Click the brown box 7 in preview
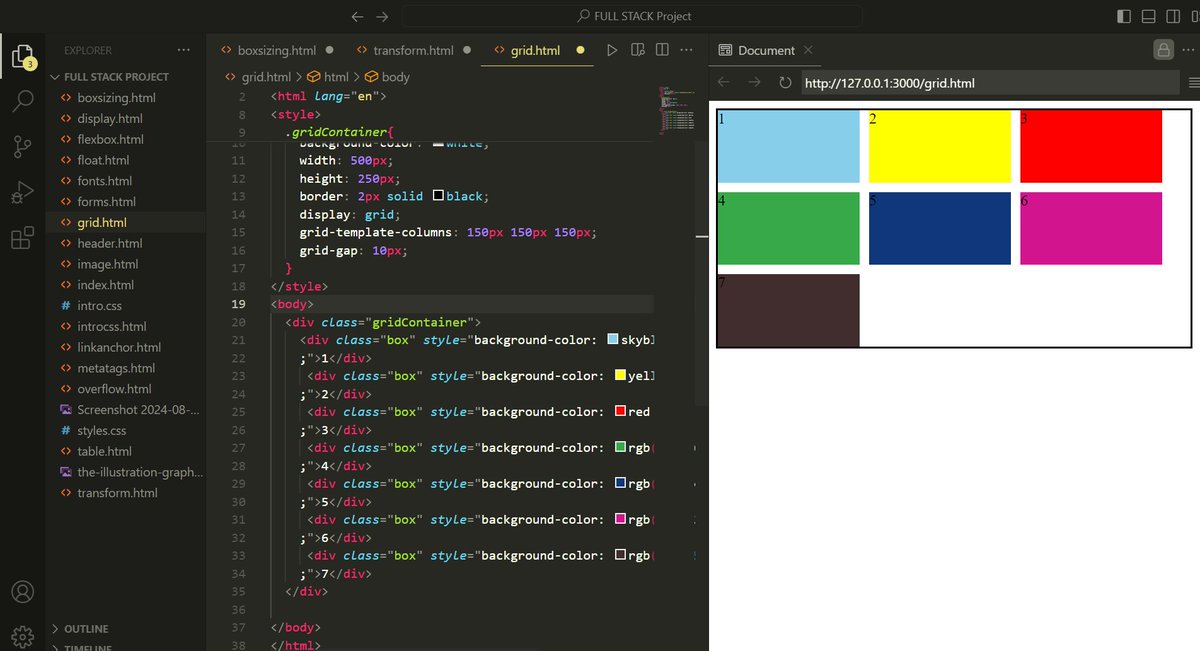This screenshot has width=1200, height=651. tap(788, 310)
